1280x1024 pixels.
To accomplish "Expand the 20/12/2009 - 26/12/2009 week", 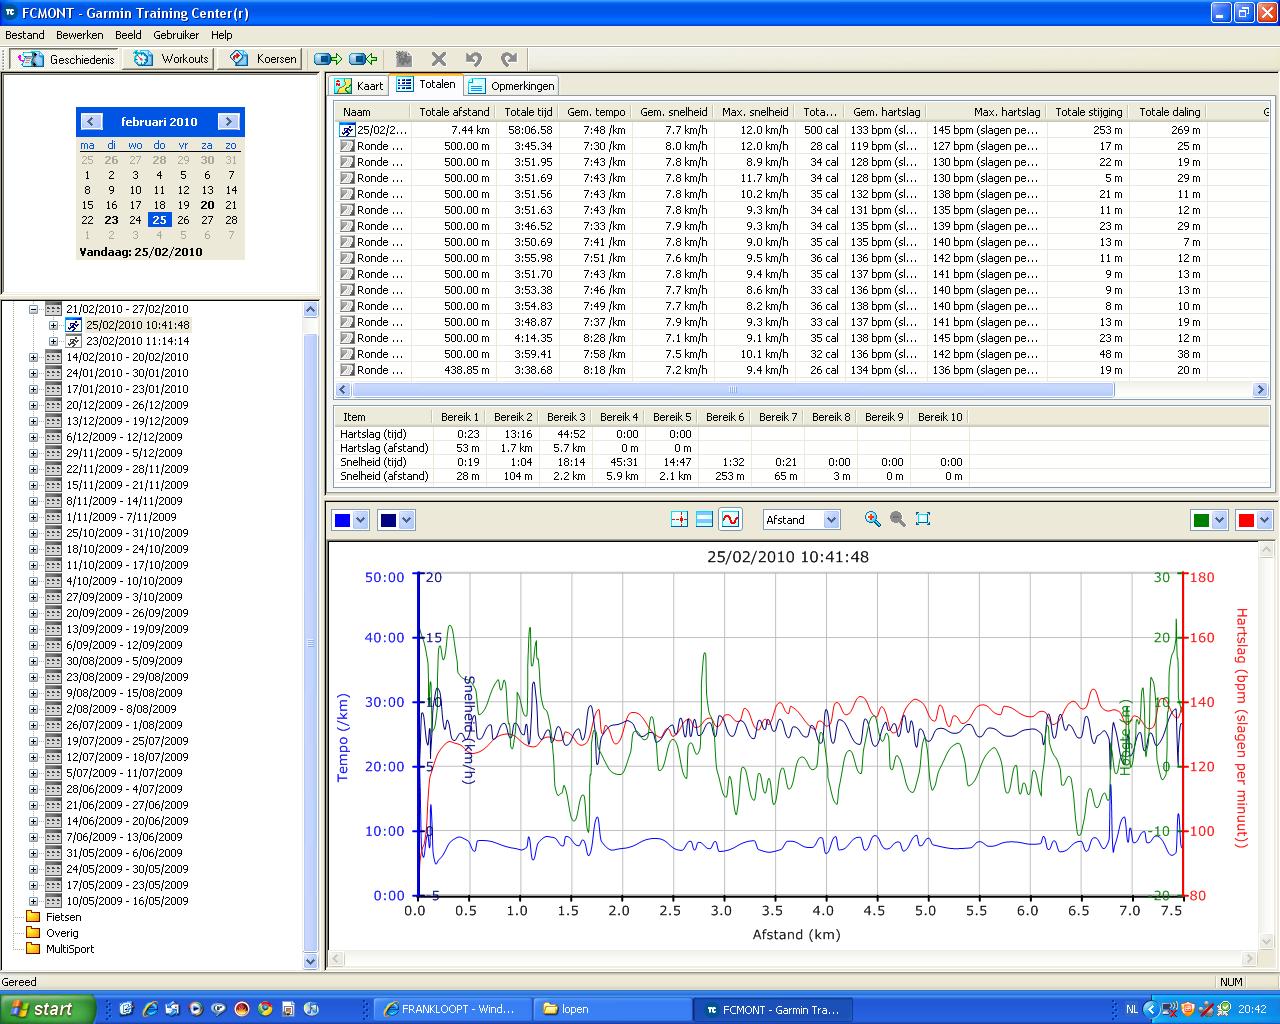I will (33, 405).
